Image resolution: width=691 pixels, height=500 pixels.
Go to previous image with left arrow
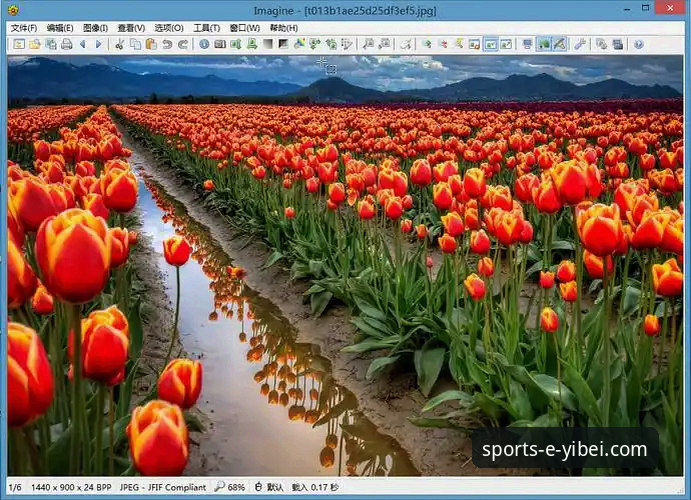[84, 44]
